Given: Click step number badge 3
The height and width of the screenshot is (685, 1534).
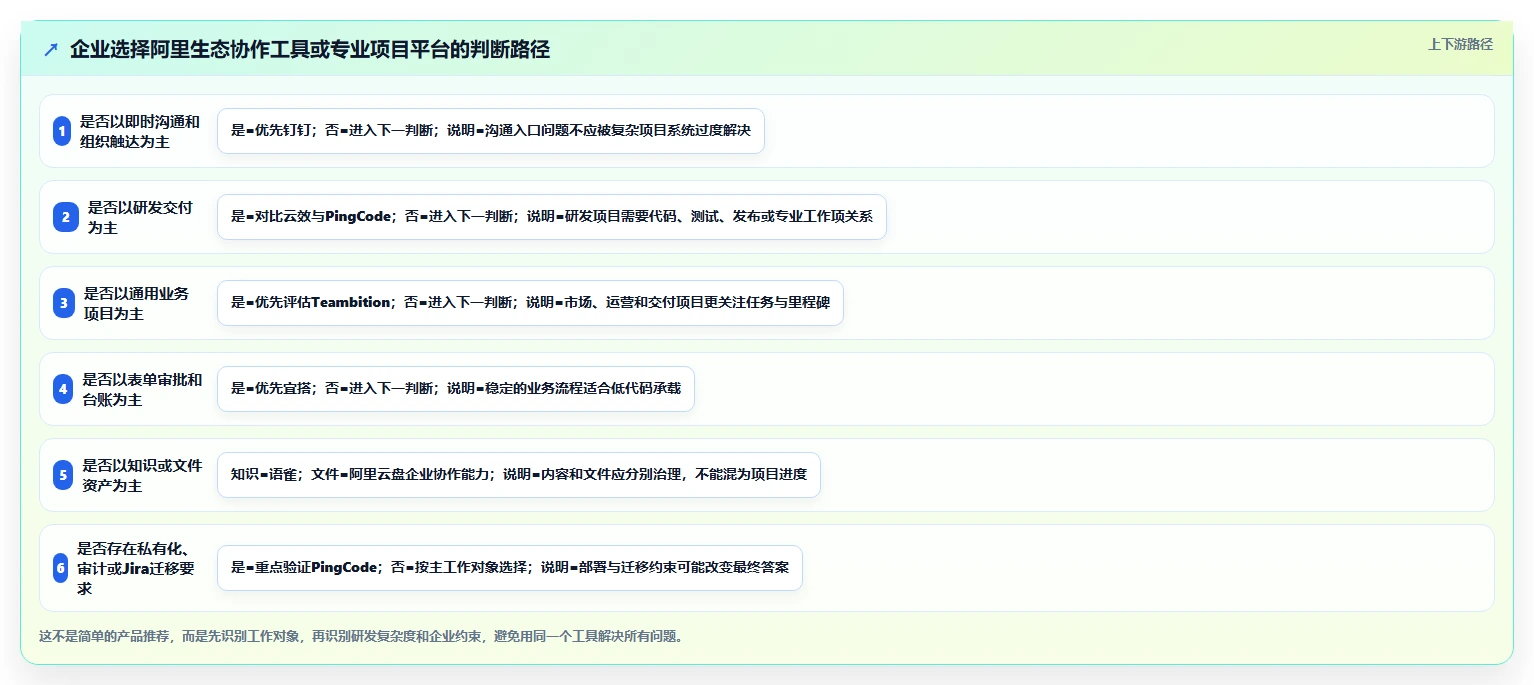Looking at the screenshot, I should [x=64, y=303].
